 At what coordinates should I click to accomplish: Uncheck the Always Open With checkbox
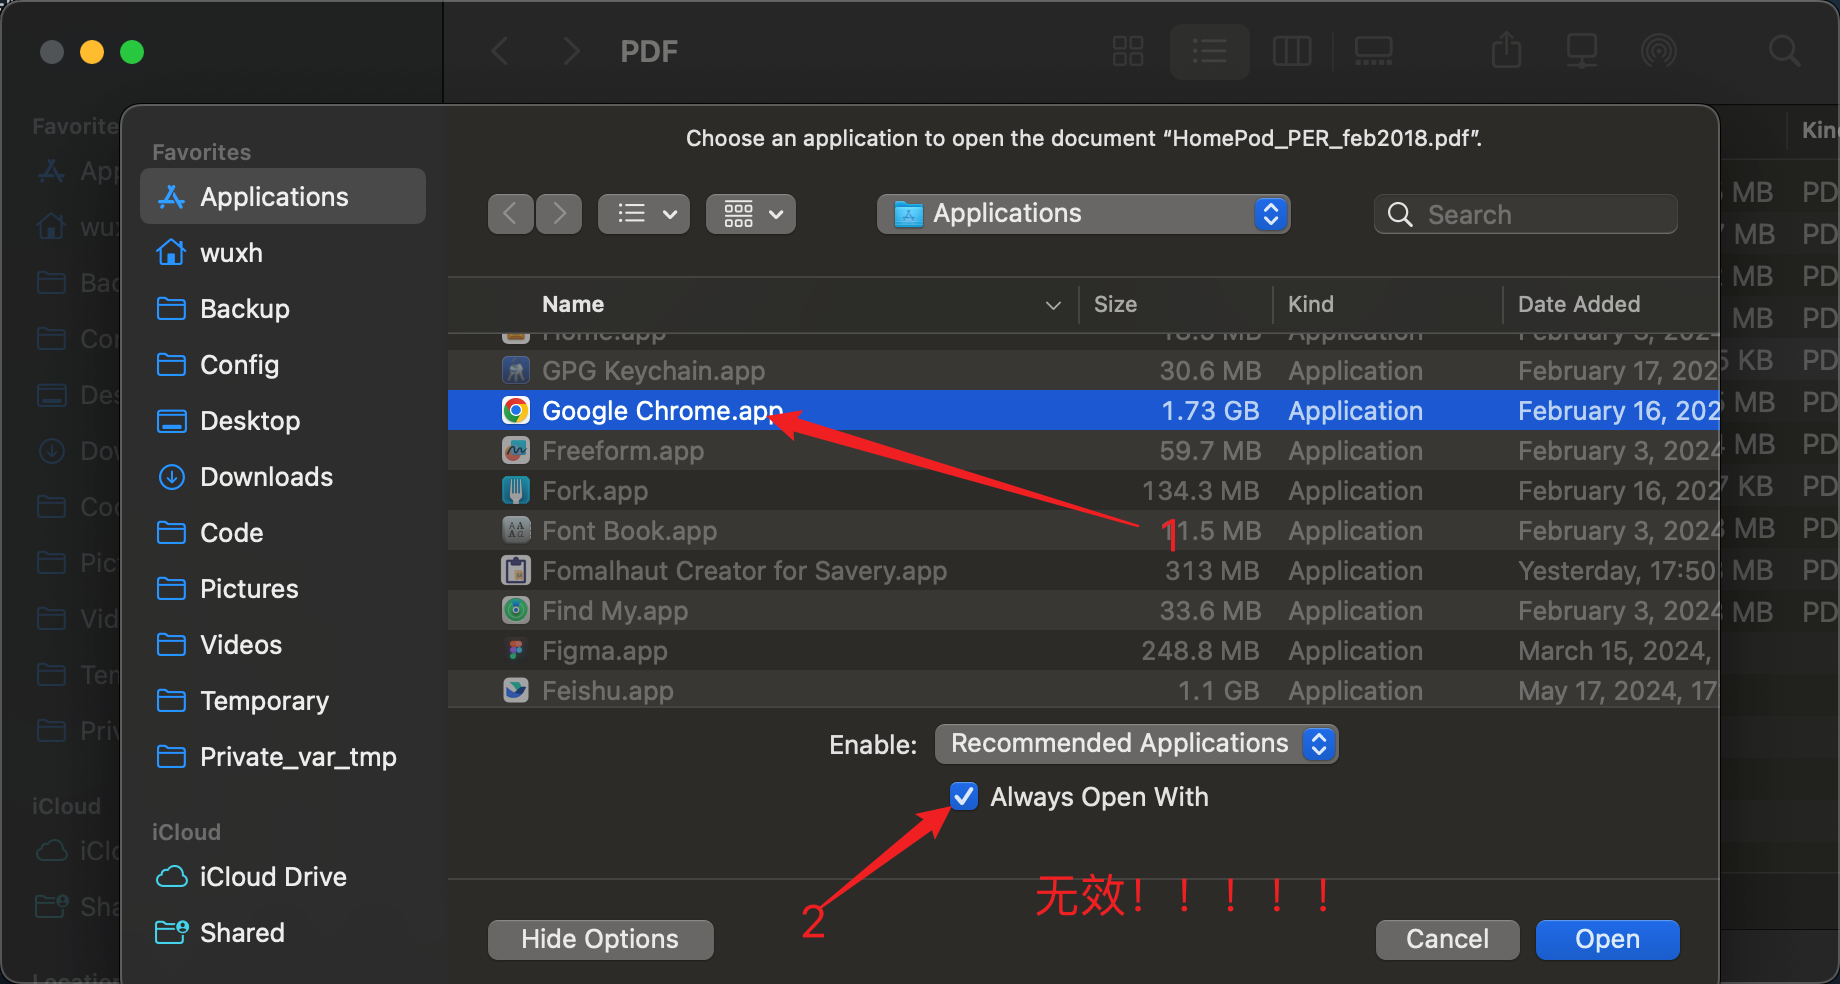(x=964, y=797)
